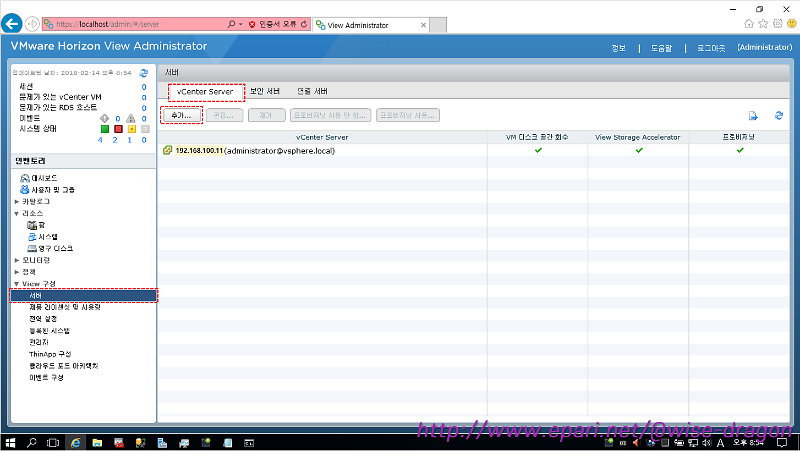Open the persistent disks item

coord(50,248)
